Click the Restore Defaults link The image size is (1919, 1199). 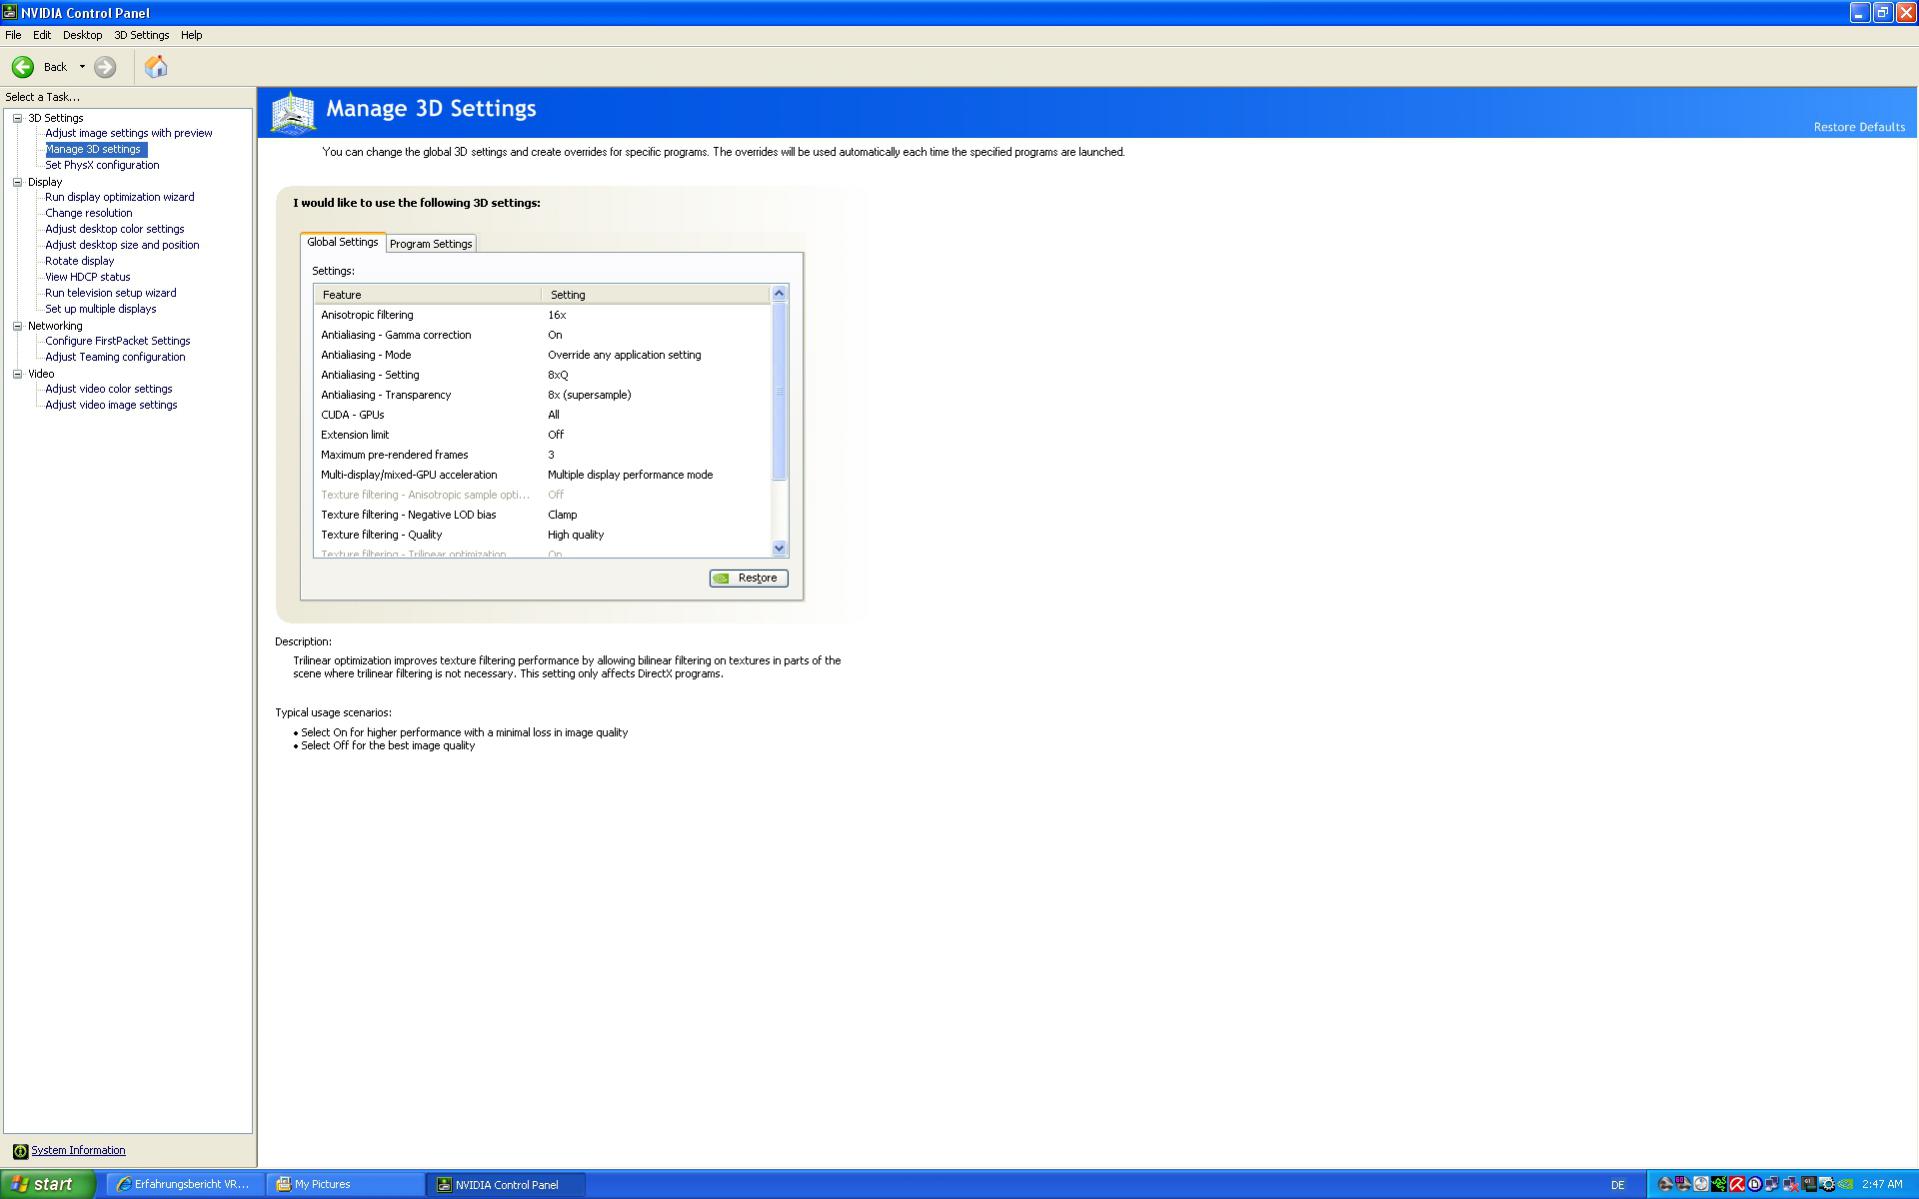tap(1859, 127)
